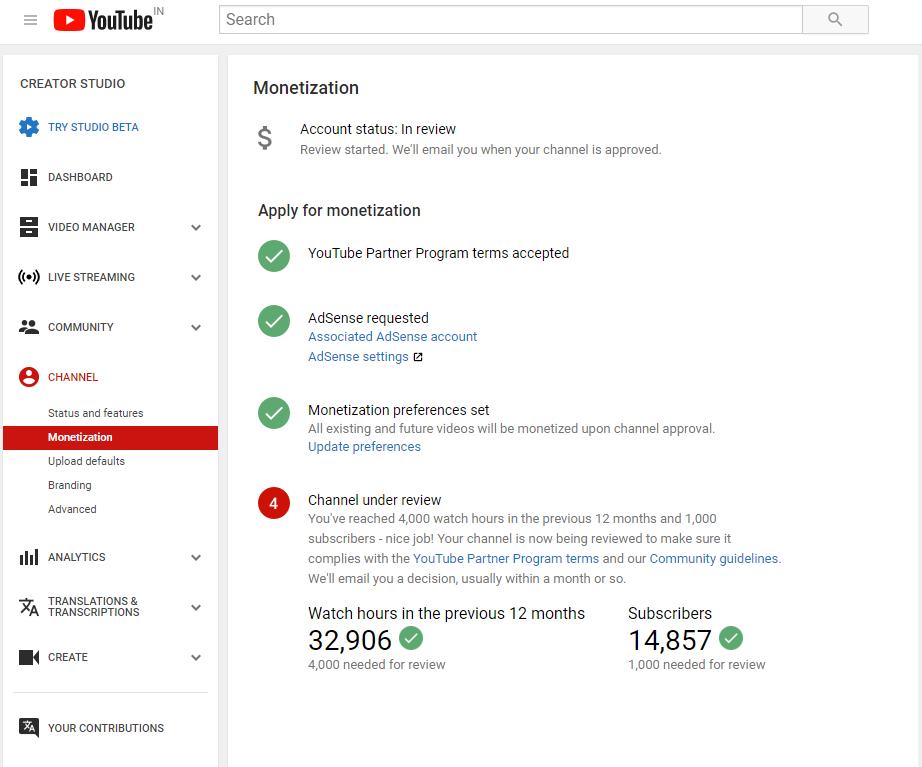Viewport: 922px width, 767px height.
Task: Click the checkmark next to 32,906 watch hours
Action: (x=411, y=638)
